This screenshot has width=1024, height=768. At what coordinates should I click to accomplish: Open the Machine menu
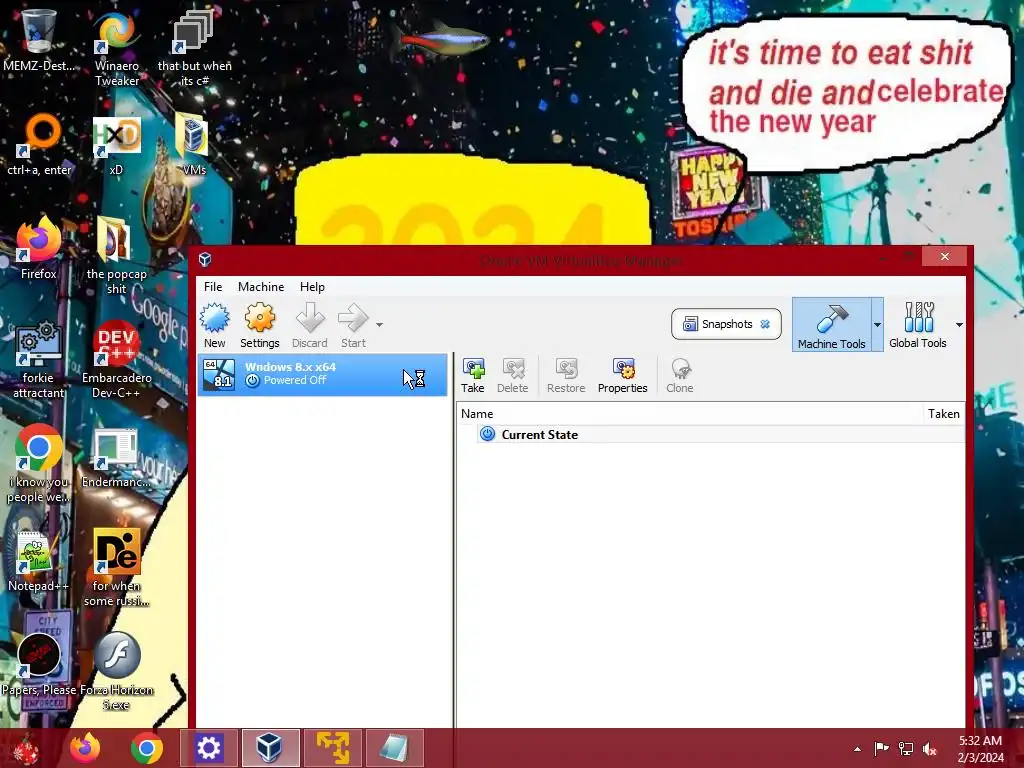pyautogui.click(x=261, y=287)
